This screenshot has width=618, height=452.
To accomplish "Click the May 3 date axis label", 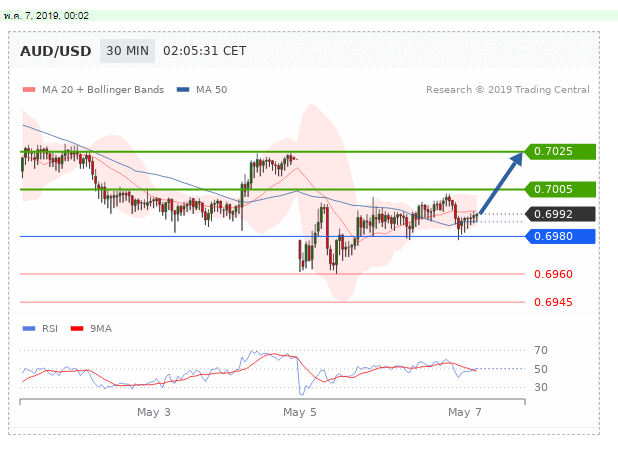I will pos(154,413).
